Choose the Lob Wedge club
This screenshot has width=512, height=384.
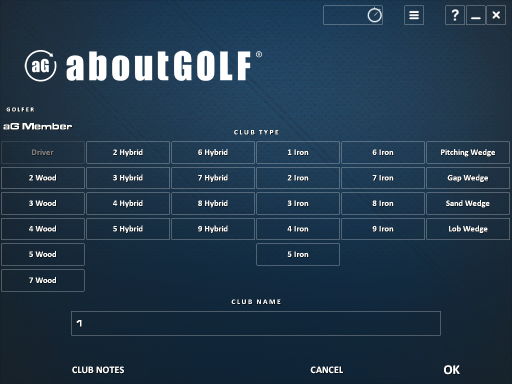point(468,229)
